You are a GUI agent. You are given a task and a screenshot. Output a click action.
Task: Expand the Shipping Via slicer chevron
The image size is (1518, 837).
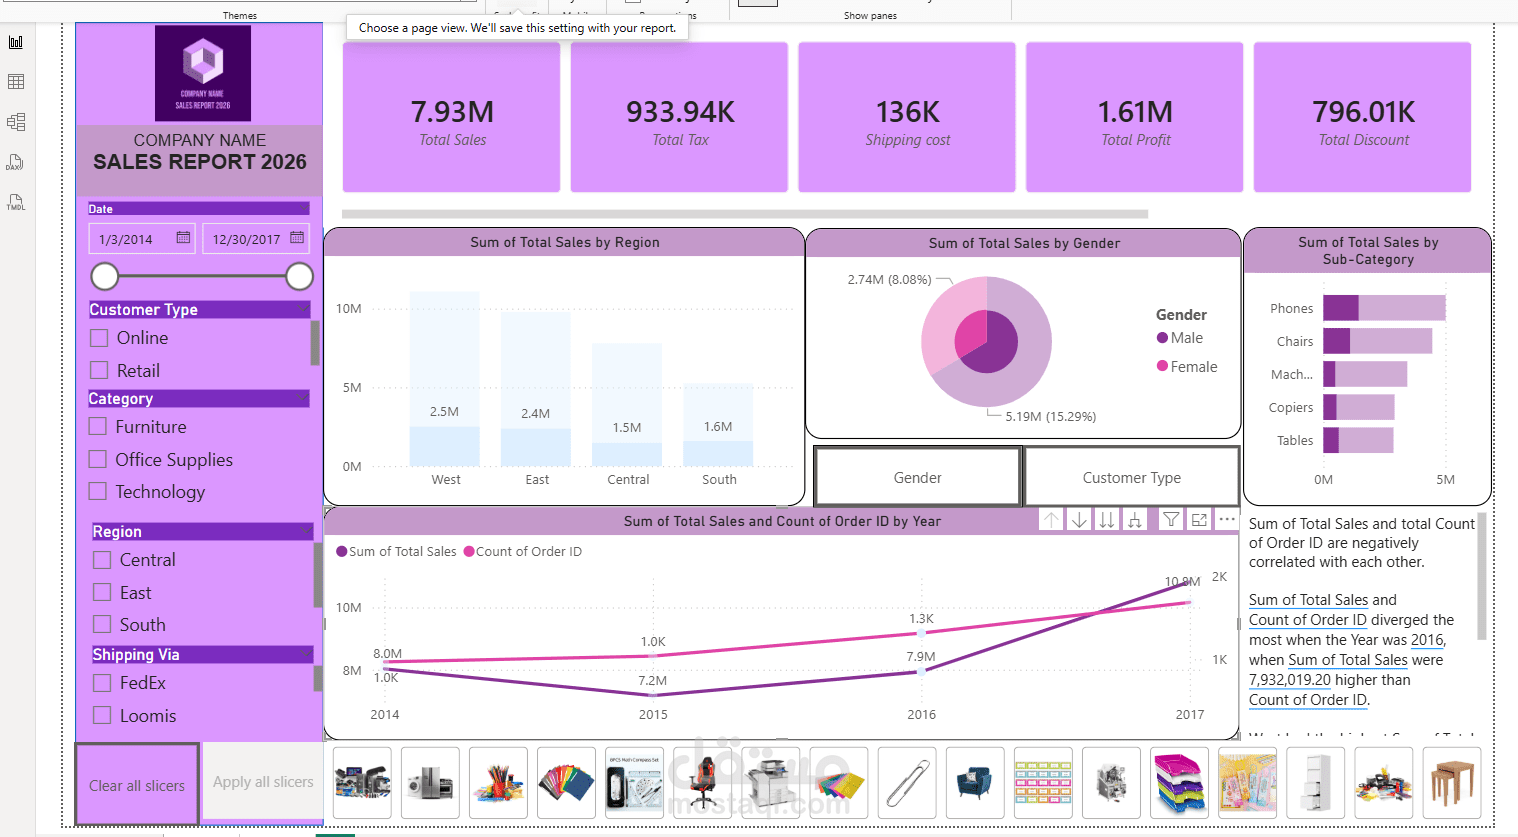click(x=304, y=654)
